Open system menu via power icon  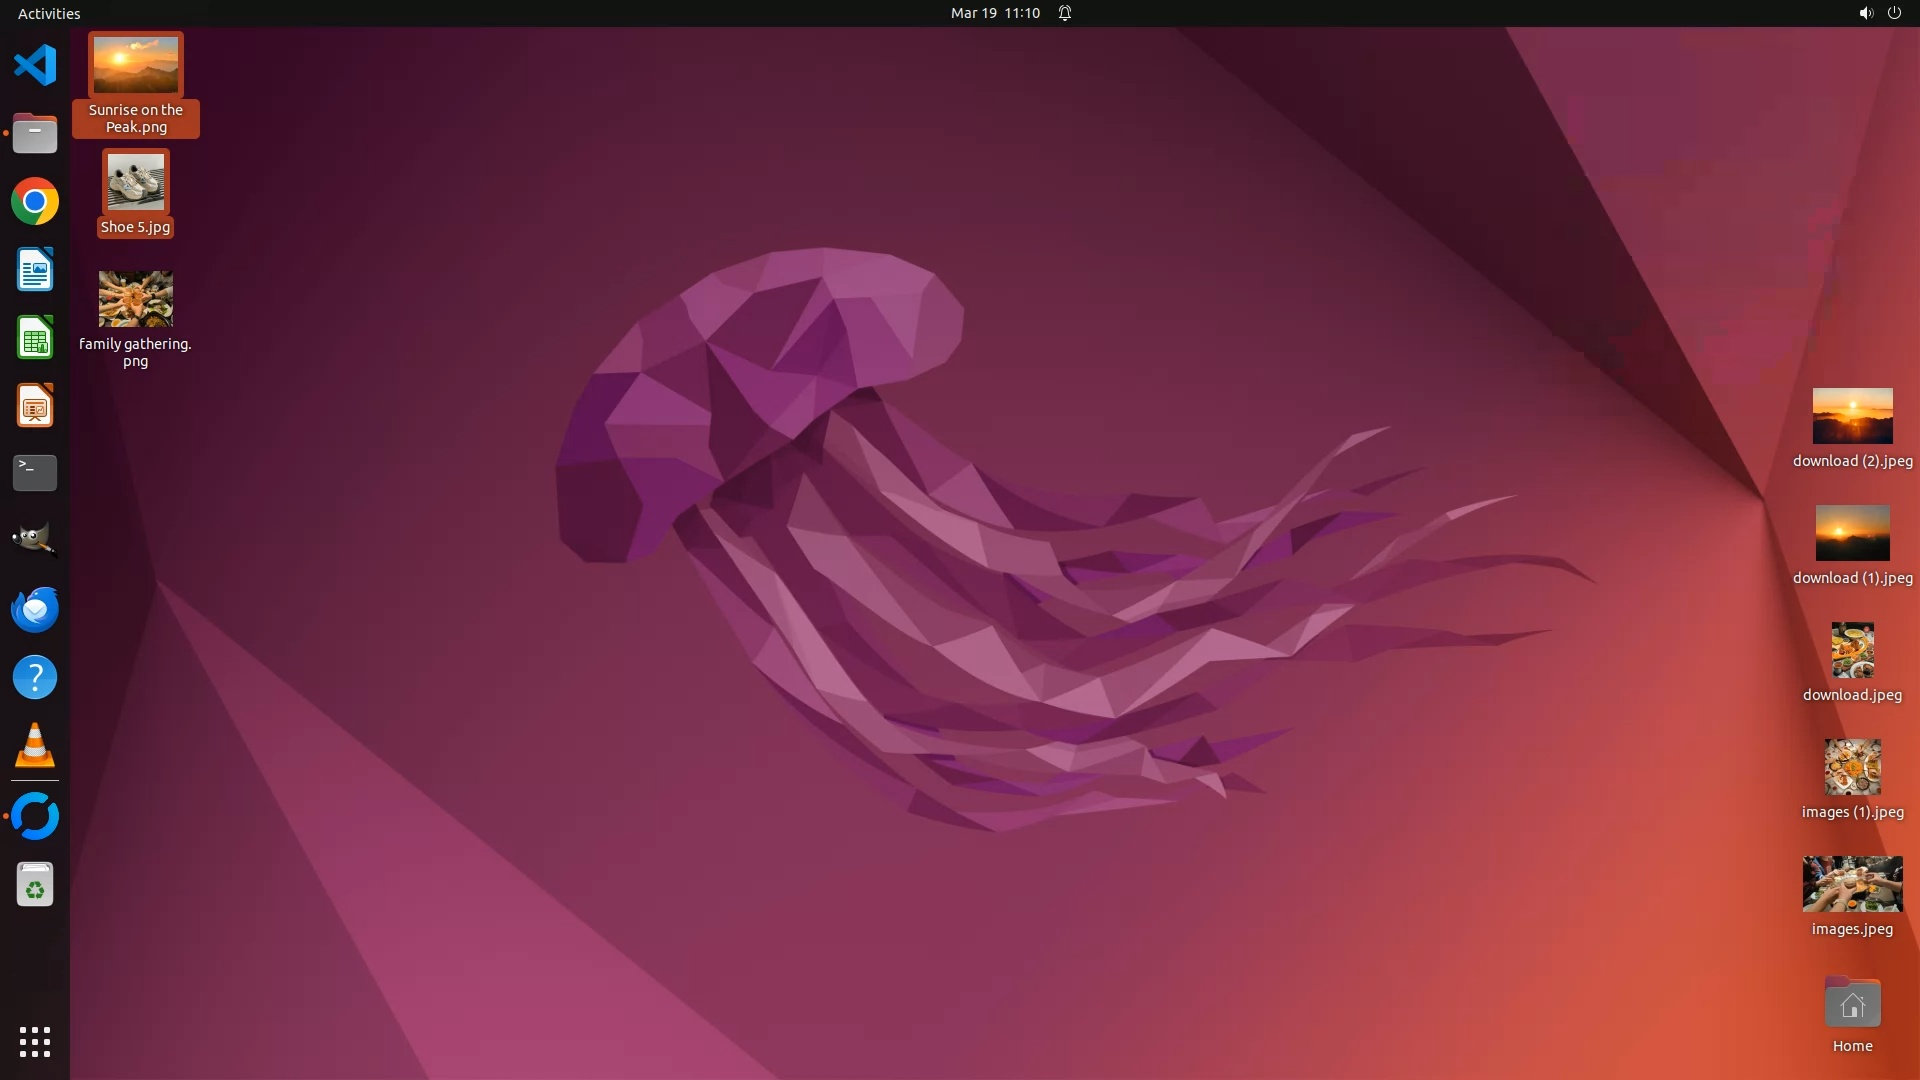1894,13
